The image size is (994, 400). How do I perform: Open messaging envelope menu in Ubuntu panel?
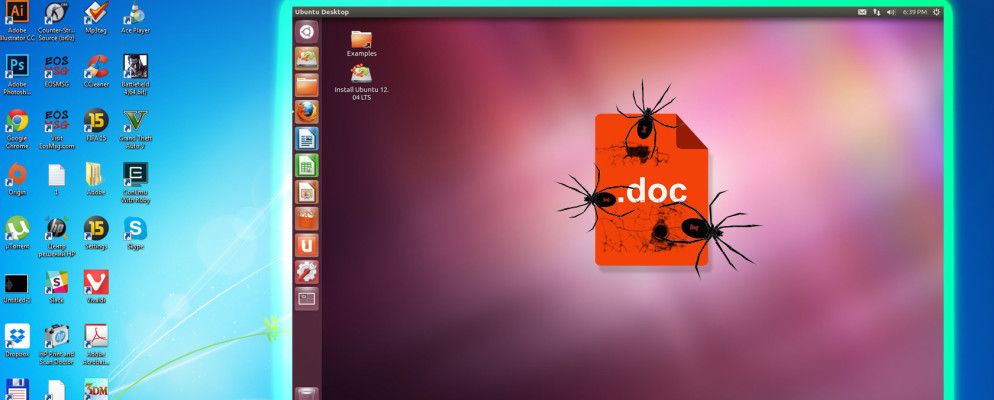tap(862, 12)
